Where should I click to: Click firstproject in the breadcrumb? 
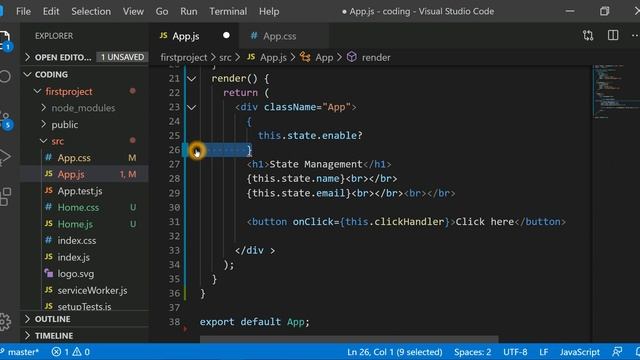[184, 58]
